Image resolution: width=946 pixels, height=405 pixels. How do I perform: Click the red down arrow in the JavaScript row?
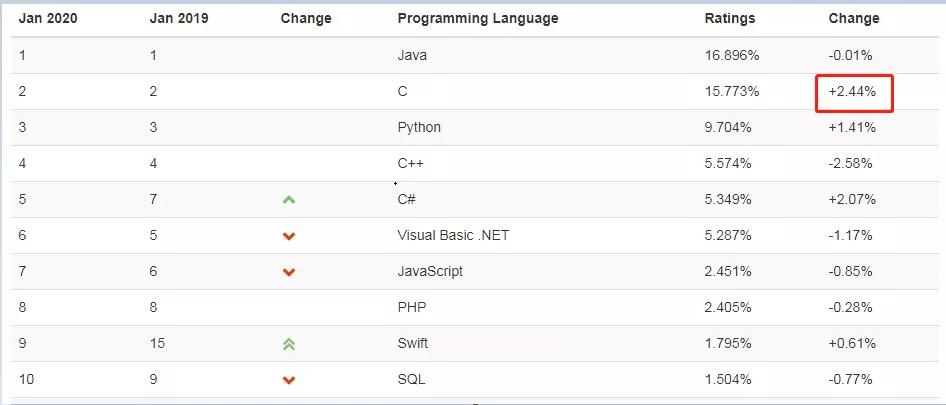[289, 272]
